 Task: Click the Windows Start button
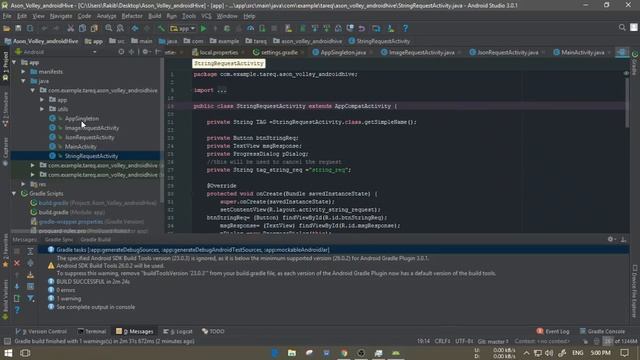[x=8, y=353]
